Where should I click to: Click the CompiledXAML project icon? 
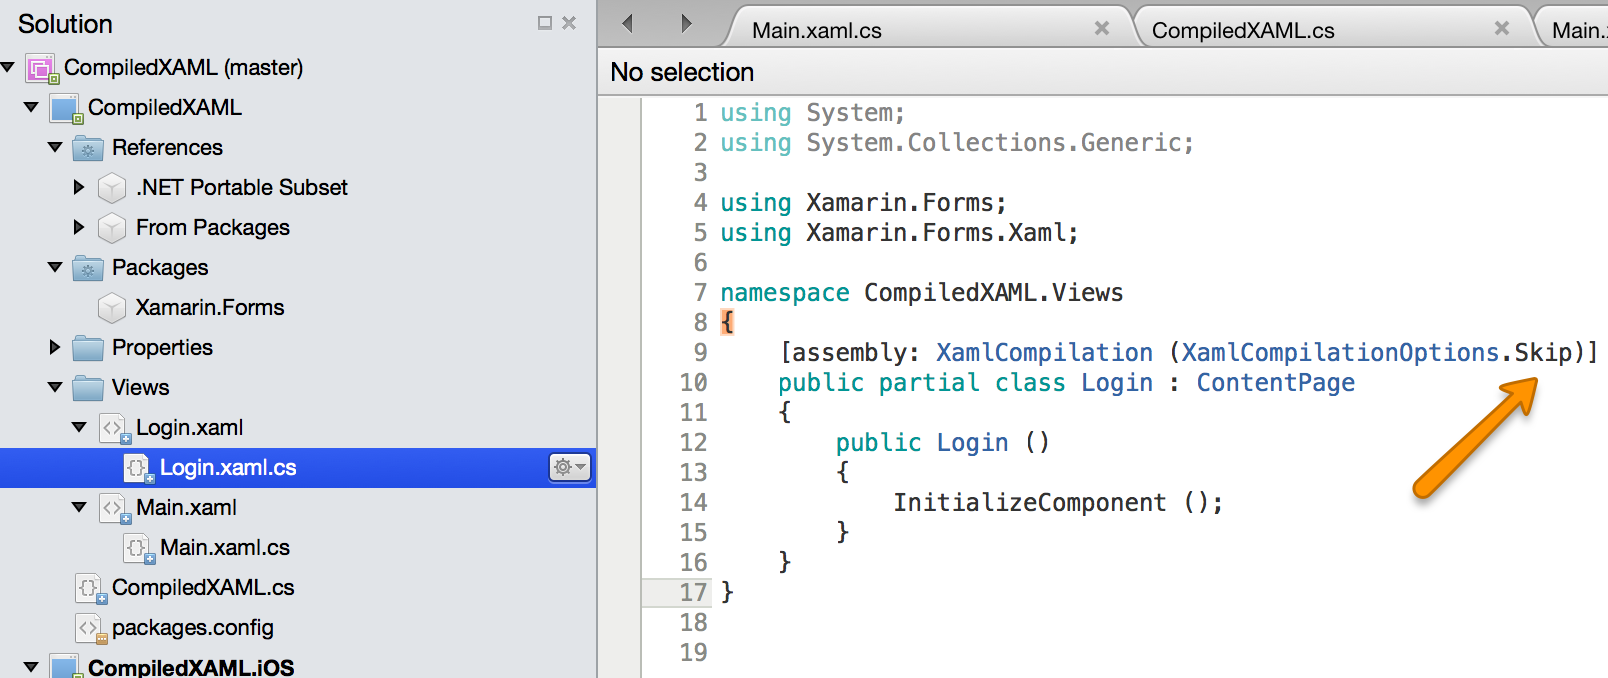coord(65,108)
